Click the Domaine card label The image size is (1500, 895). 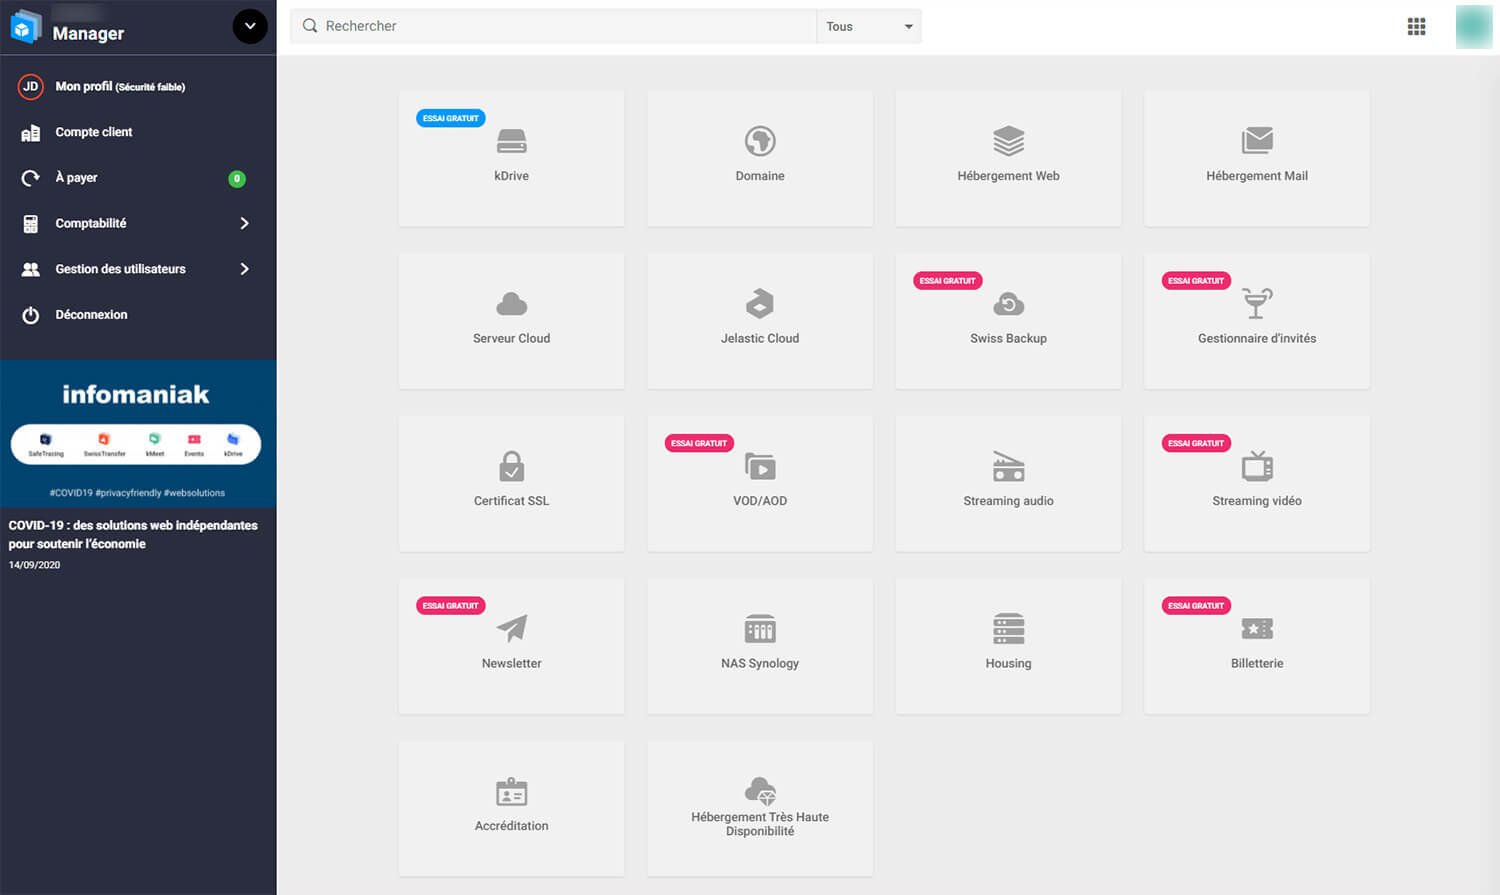(x=760, y=176)
